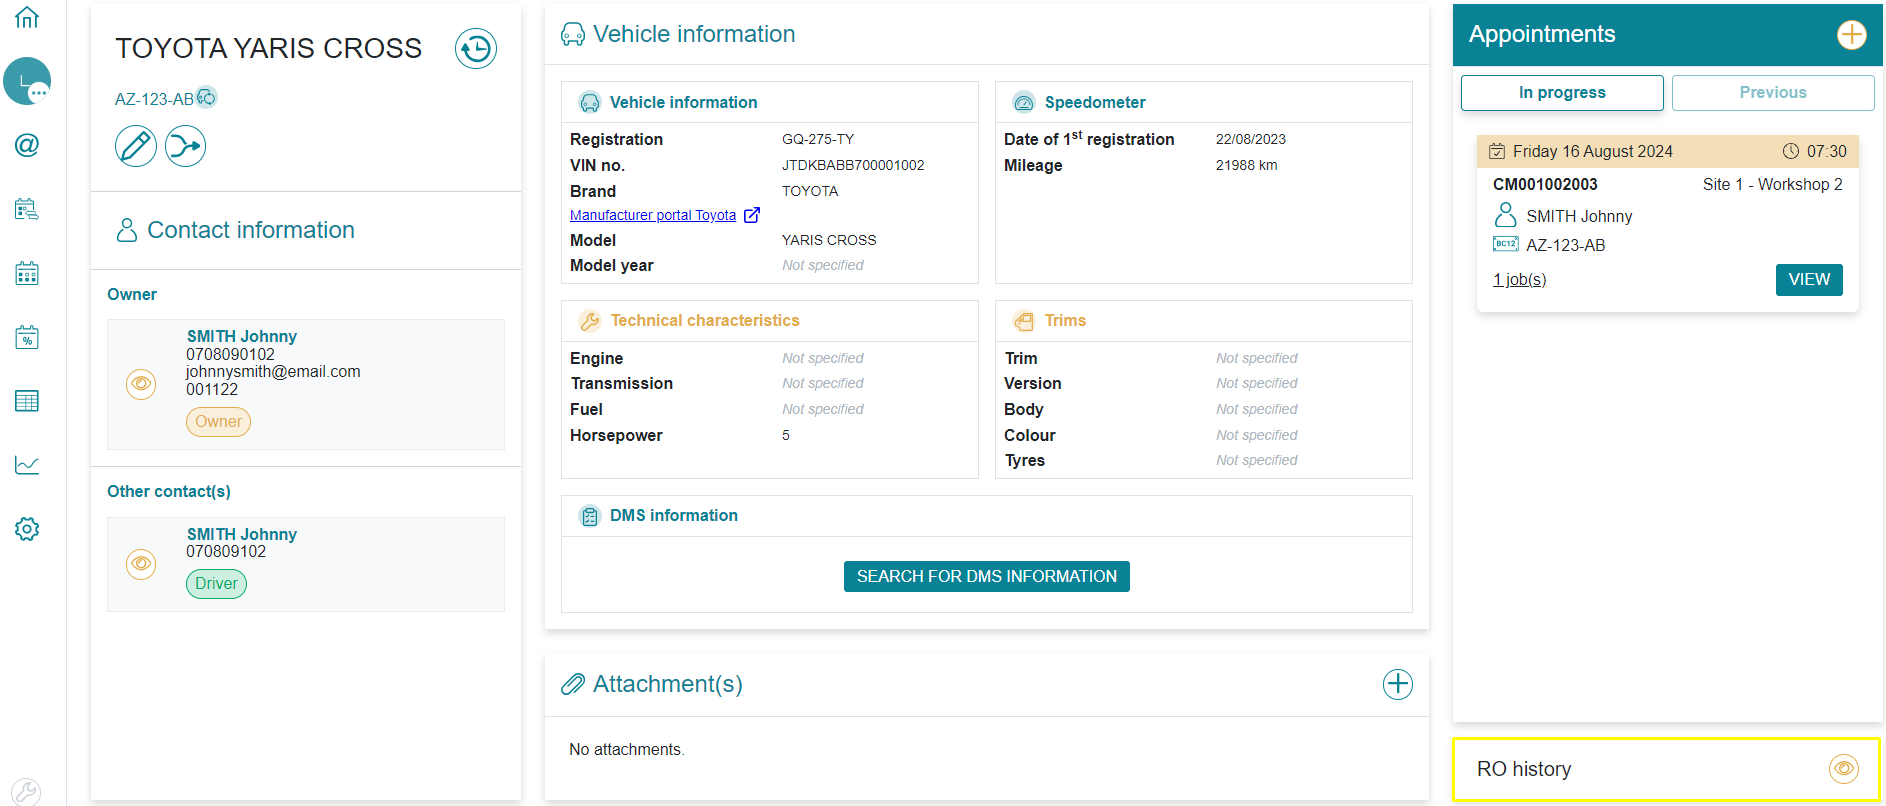
Task: Click owner name SMITH Johnny
Action: pos(242,336)
